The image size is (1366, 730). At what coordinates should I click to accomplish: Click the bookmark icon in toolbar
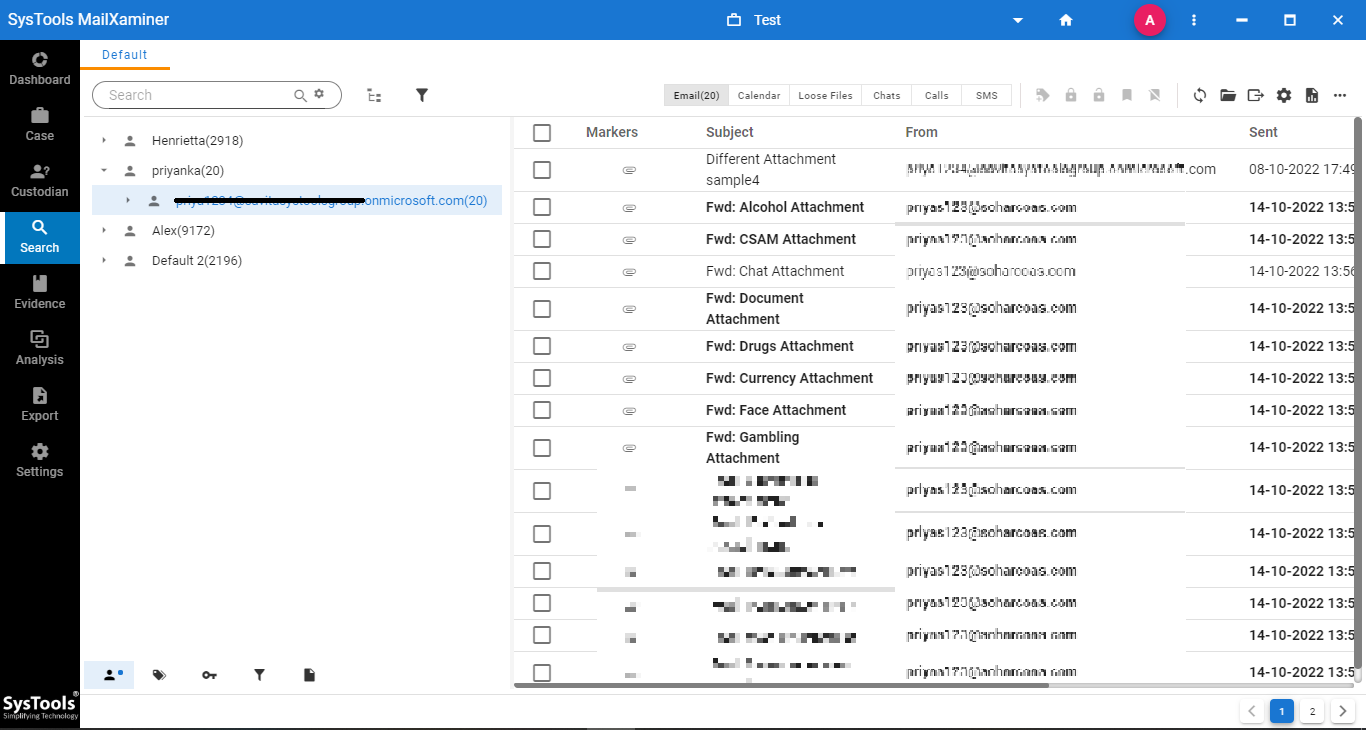tap(1127, 95)
